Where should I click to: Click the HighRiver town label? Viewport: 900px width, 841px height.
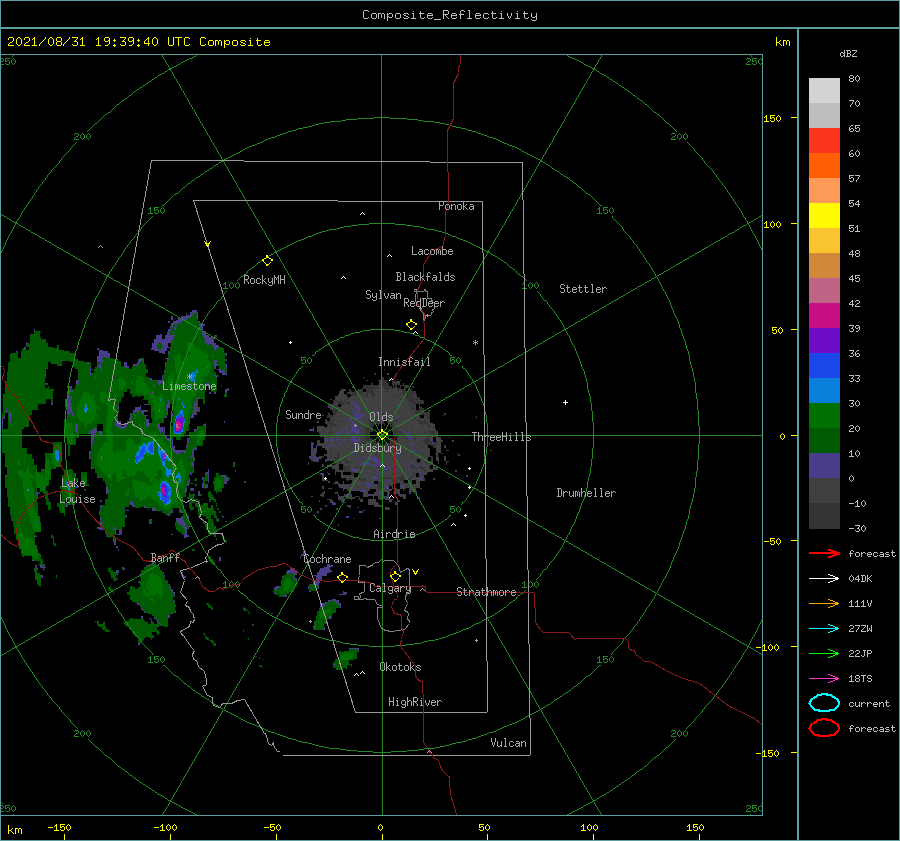[415, 702]
